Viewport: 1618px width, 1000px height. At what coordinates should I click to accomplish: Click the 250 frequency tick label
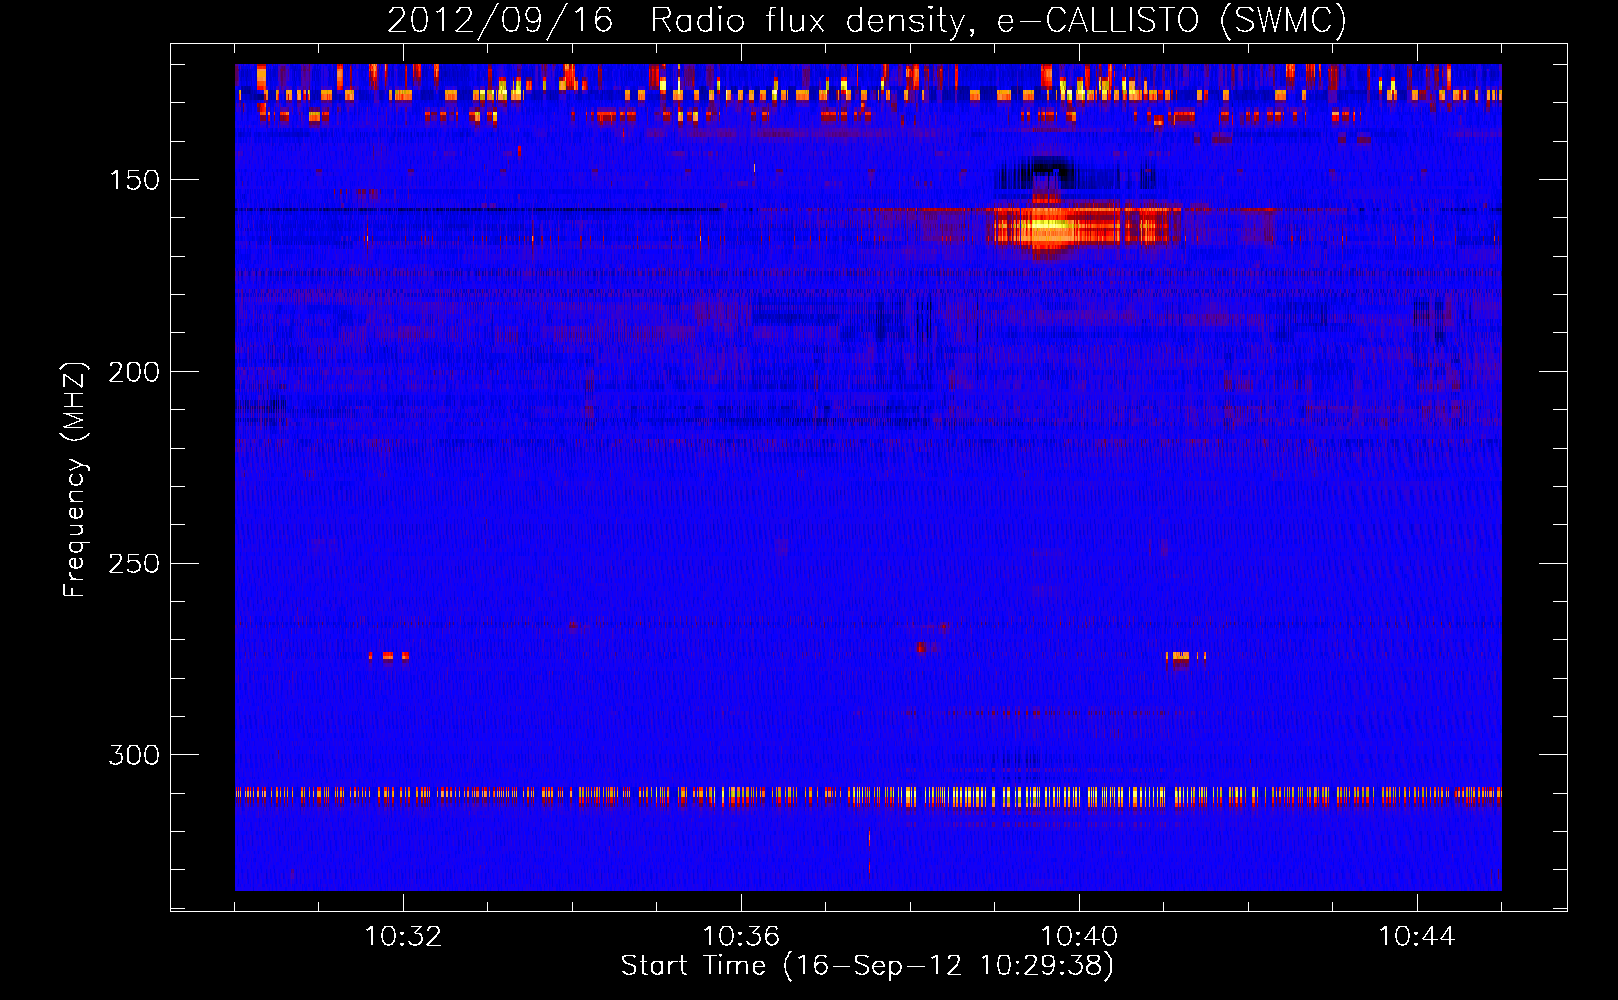coord(134,564)
